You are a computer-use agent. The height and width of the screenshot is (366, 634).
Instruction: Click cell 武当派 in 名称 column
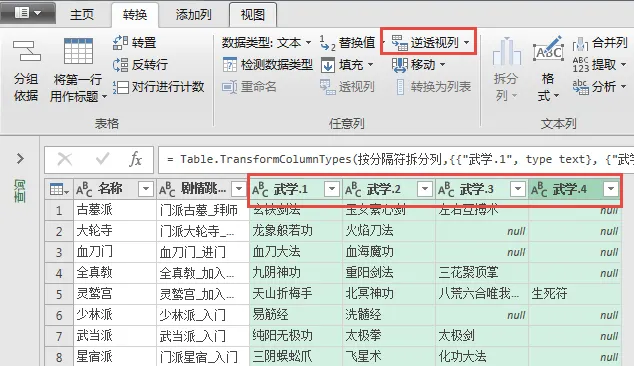[x=115, y=336]
